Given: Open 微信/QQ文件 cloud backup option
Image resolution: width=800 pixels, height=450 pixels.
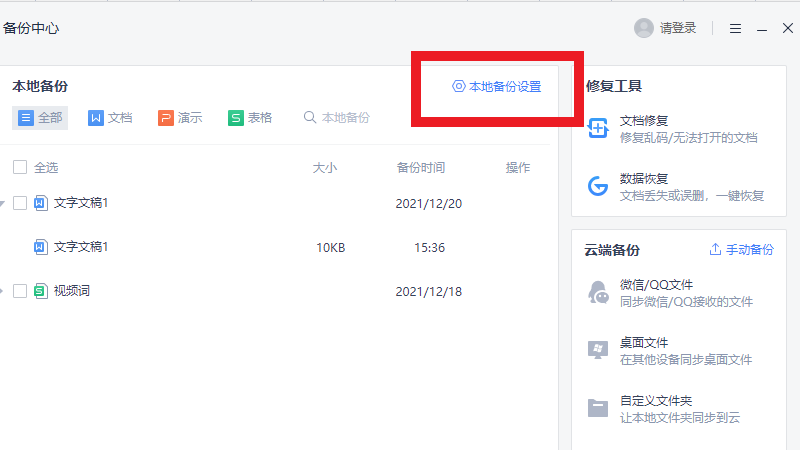Looking at the screenshot, I should [x=670, y=293].
